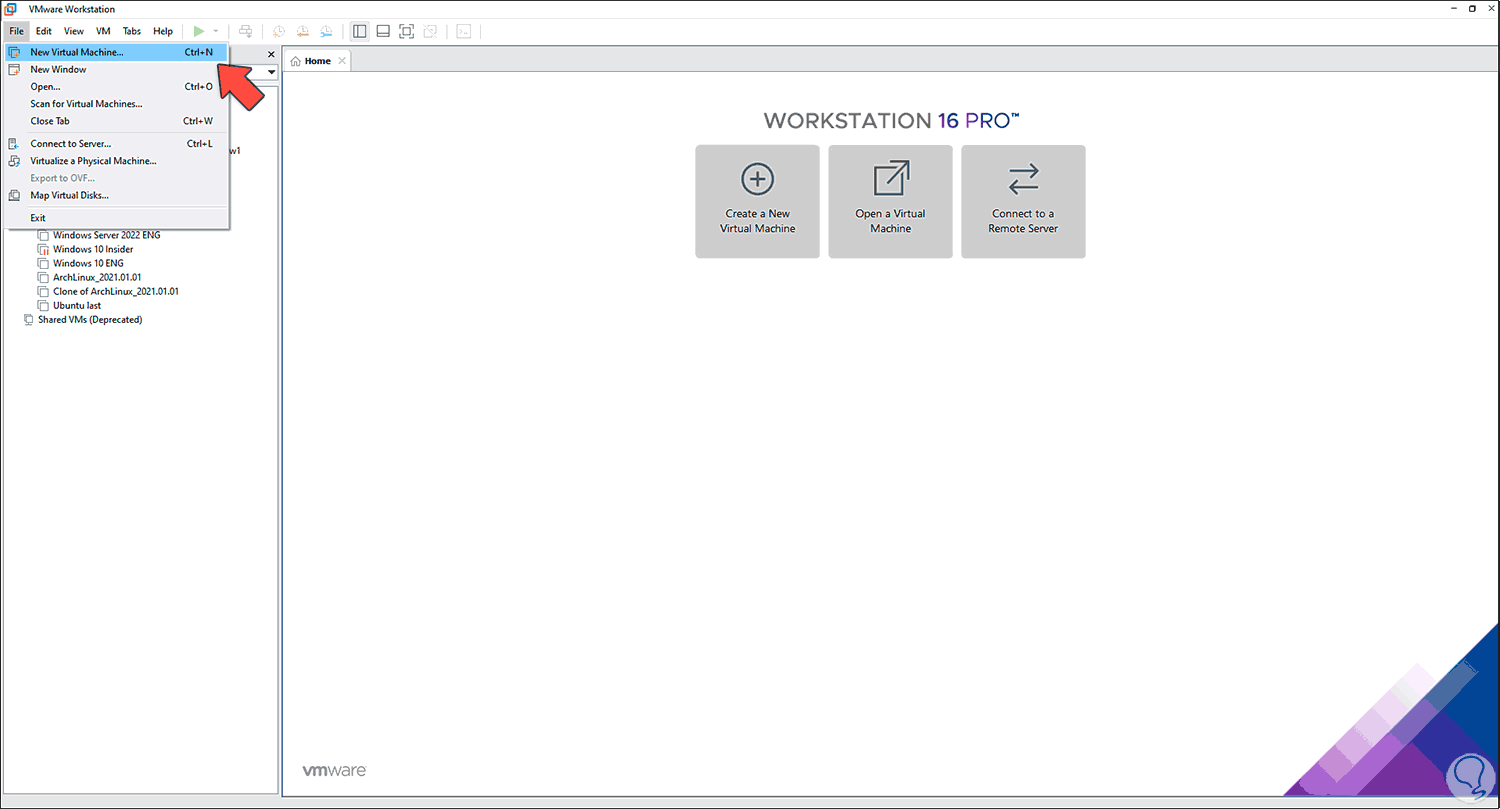Open the View menu

74,31
